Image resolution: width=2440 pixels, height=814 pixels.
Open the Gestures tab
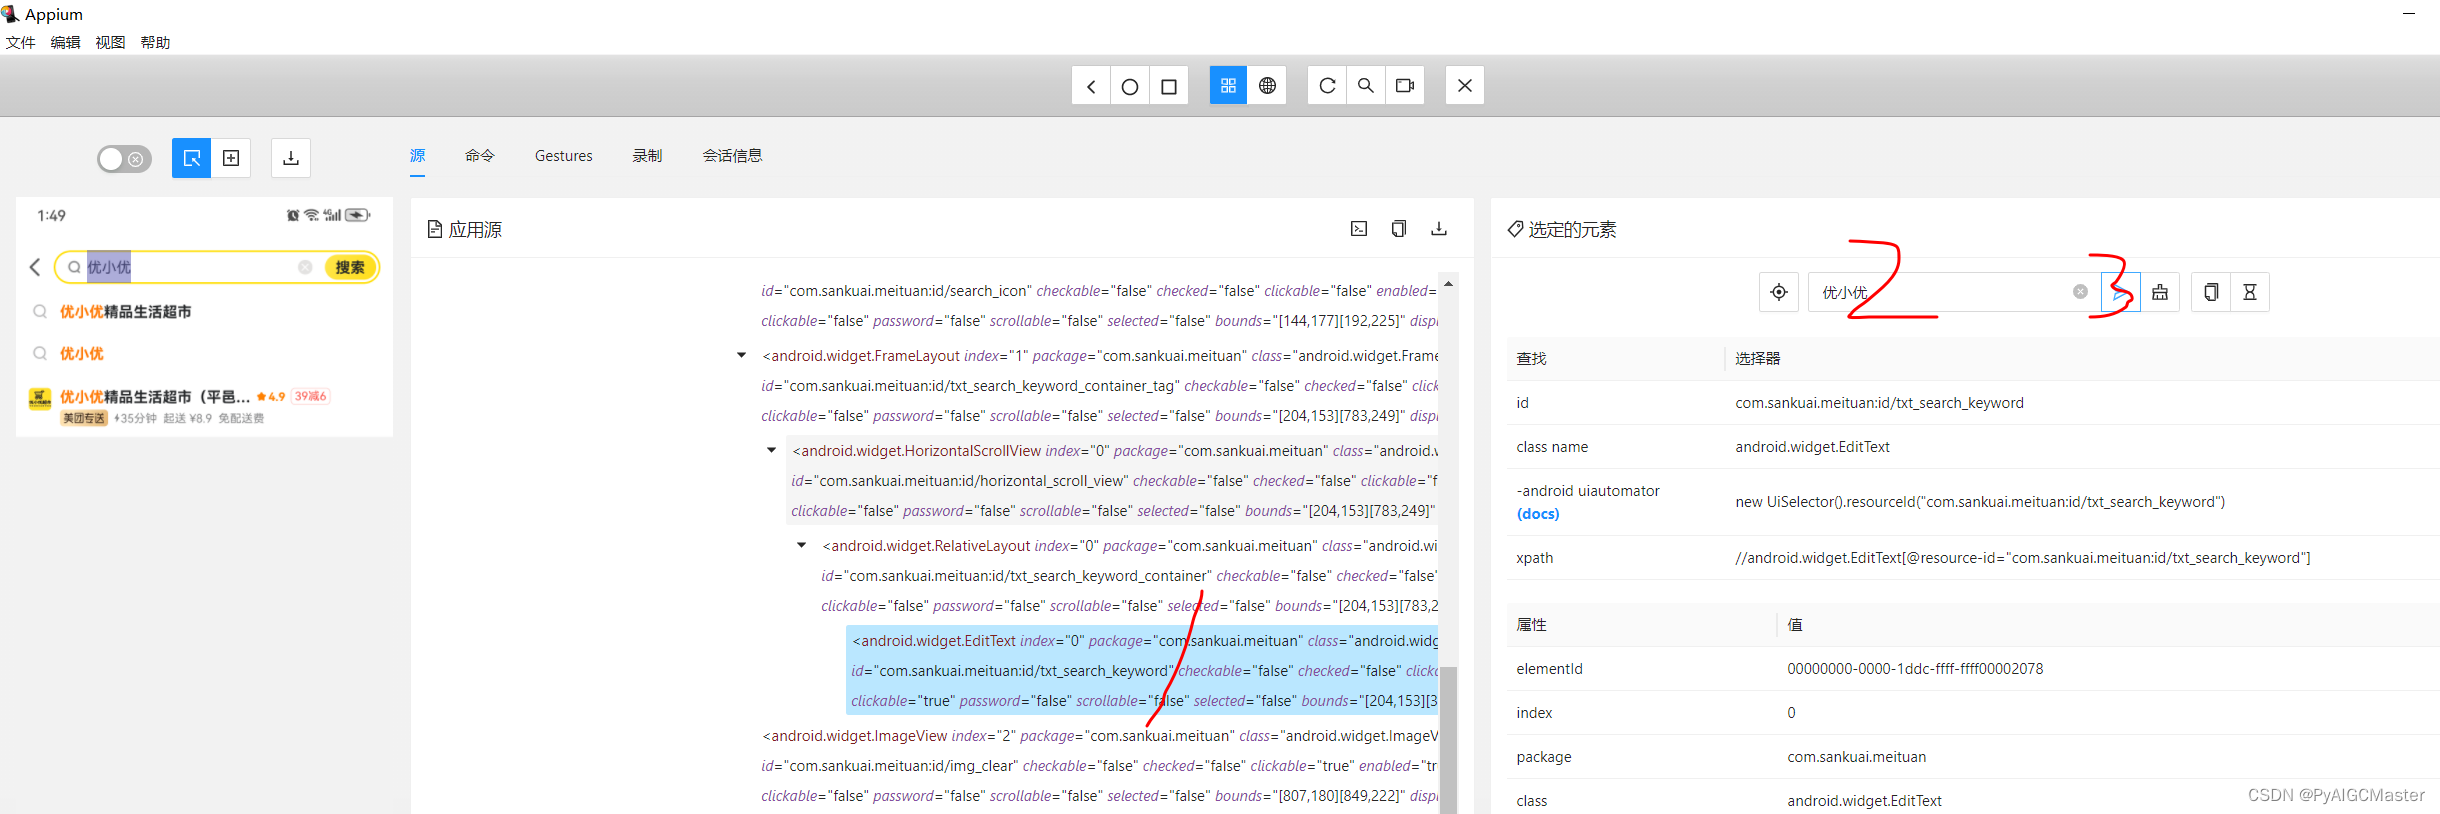coord(564,156)
